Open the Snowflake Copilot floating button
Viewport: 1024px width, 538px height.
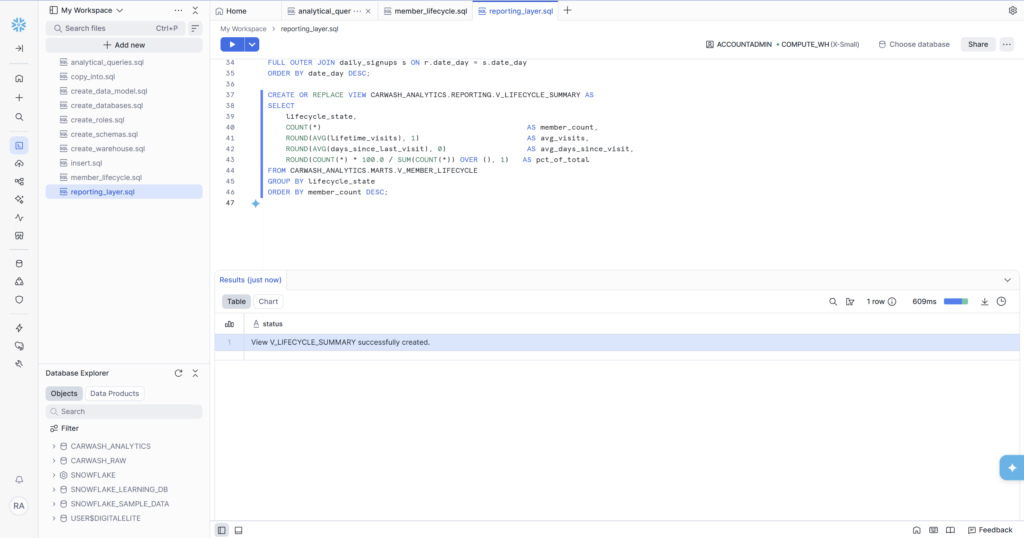pos(1011,467)
